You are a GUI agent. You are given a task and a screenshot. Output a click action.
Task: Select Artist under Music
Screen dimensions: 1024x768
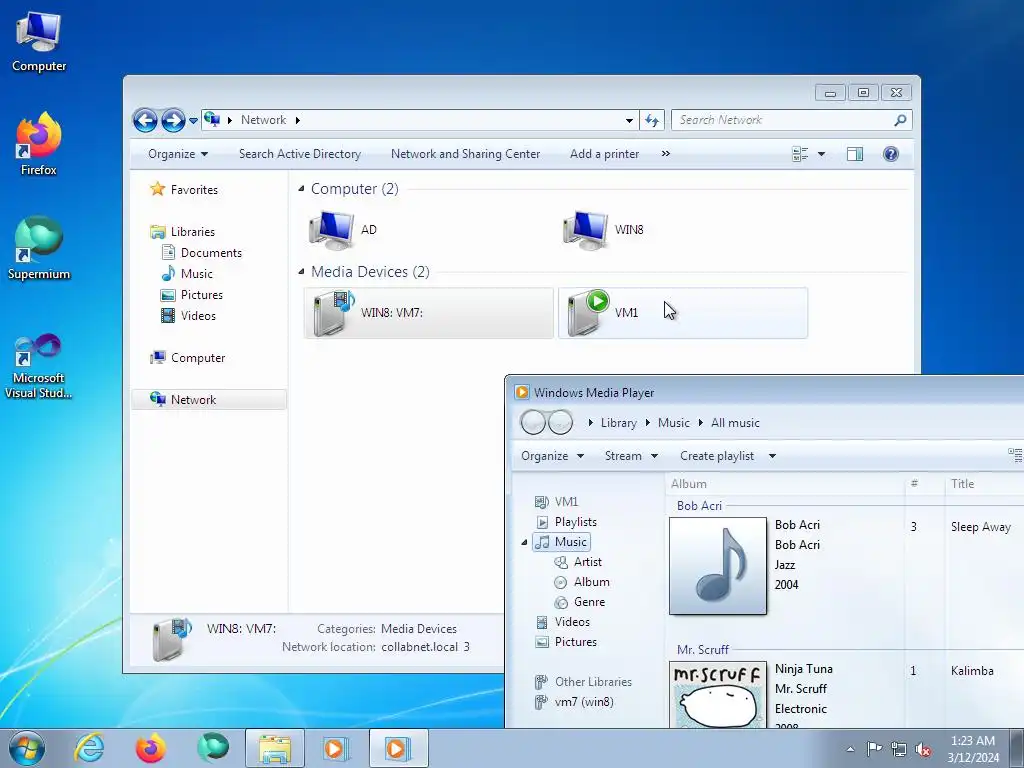(x=588, y=562)
